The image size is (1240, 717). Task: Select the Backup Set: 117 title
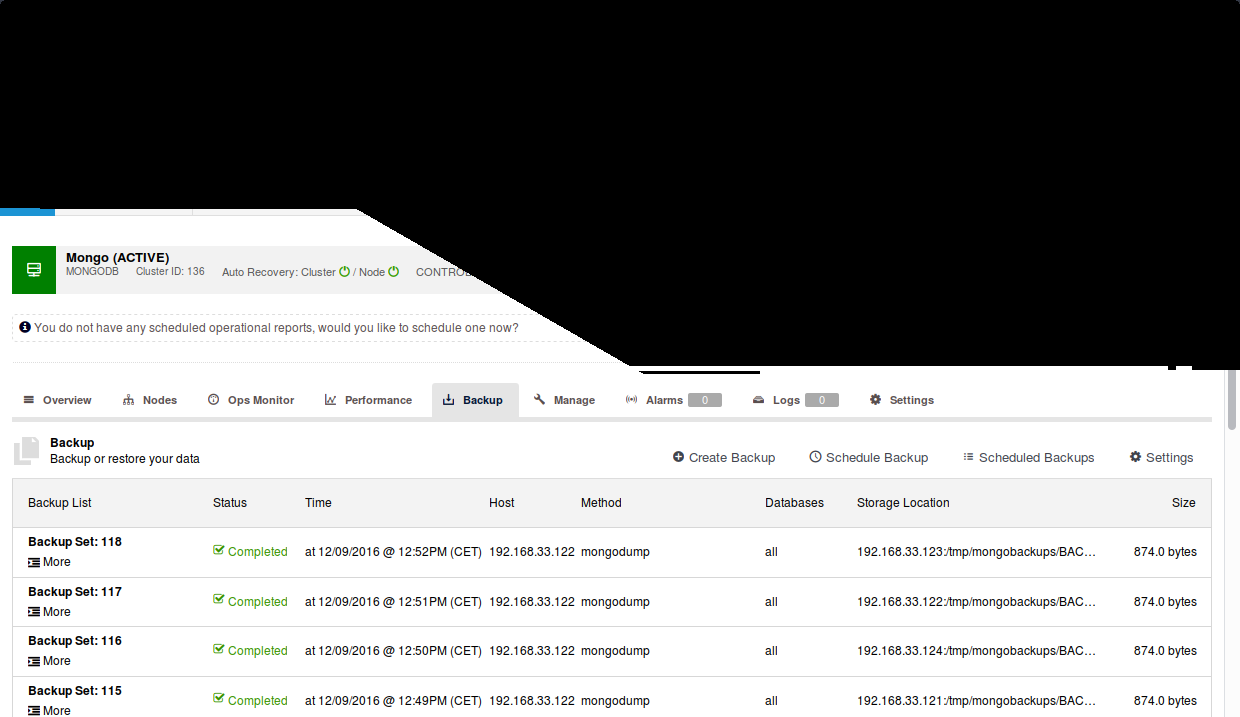coord(75,592)
